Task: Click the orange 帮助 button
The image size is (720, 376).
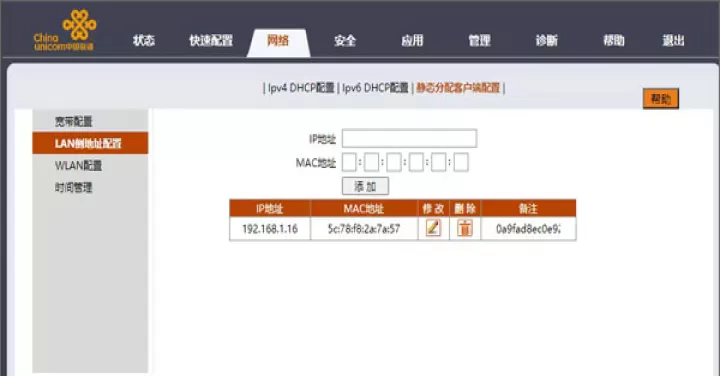Action: tap(661, 98)
